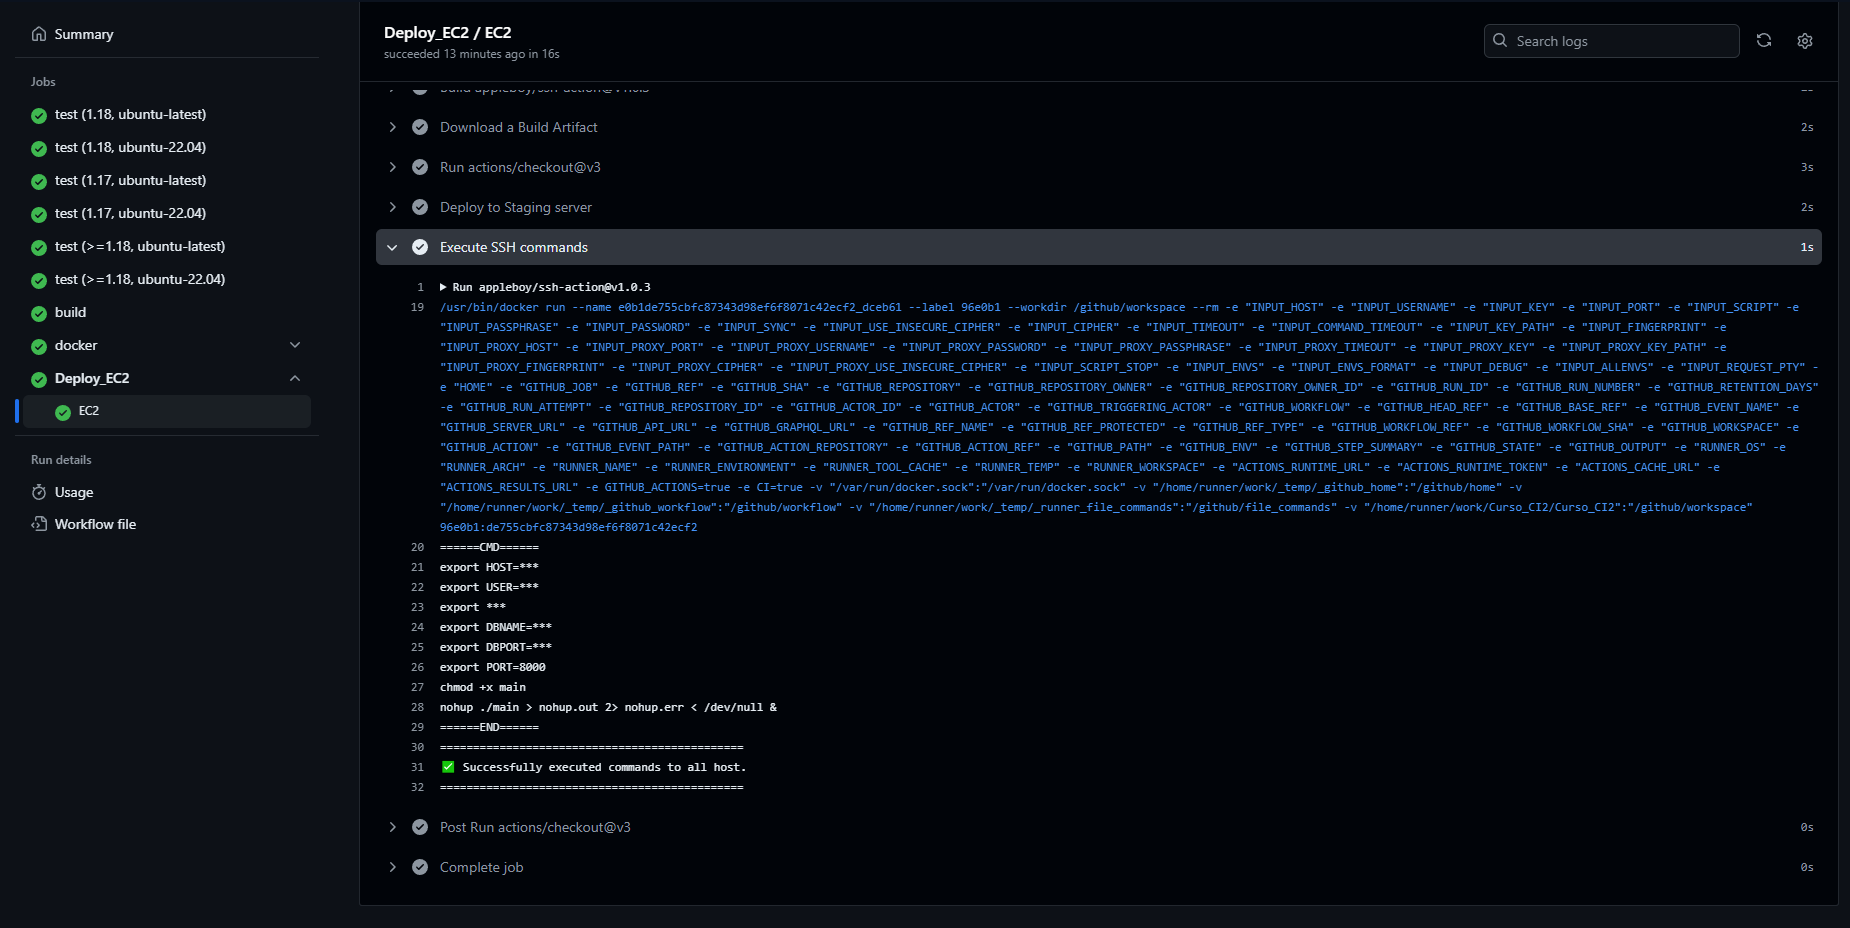Open the Workflow file page
Image resolution: width=1850 pixels, height=928 pixels.
tap(95, 525)
